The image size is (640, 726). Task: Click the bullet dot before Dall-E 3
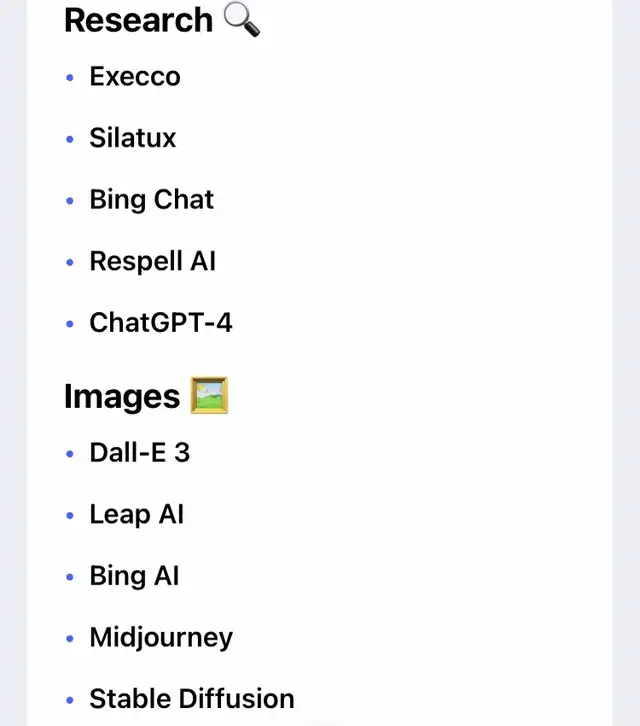70,454
